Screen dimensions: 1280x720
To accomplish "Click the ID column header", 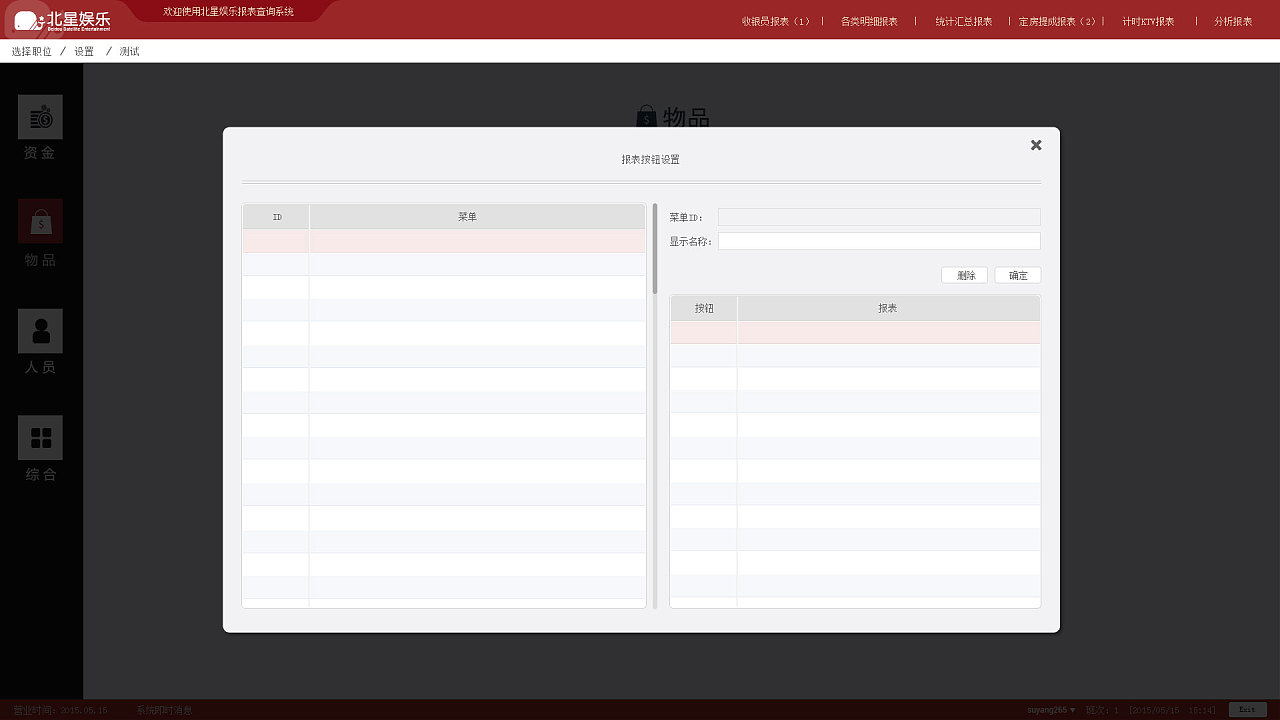I will coord(276,217).
